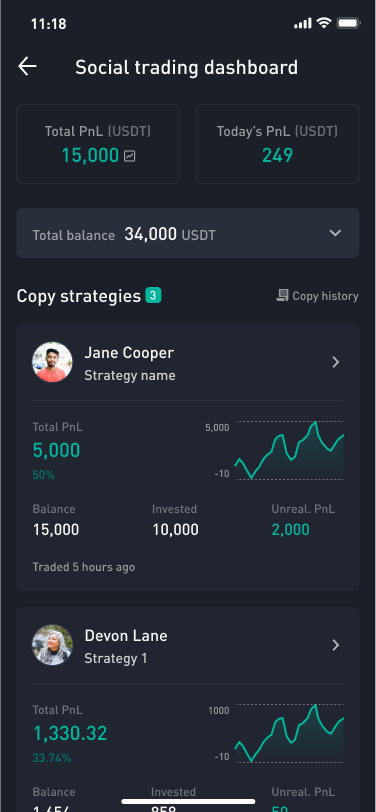
Task: Expand the Total balance dropdown chevron
Action: pyautogui.click(x=336, y=233)
